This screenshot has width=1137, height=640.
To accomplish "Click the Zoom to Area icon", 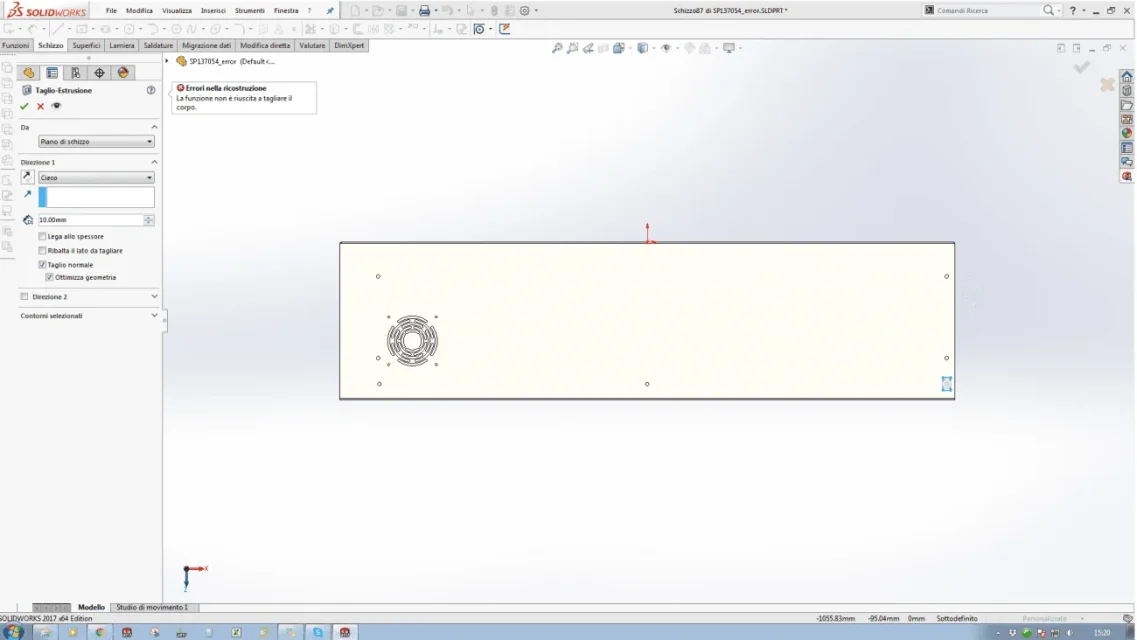I will pos(573,48).
